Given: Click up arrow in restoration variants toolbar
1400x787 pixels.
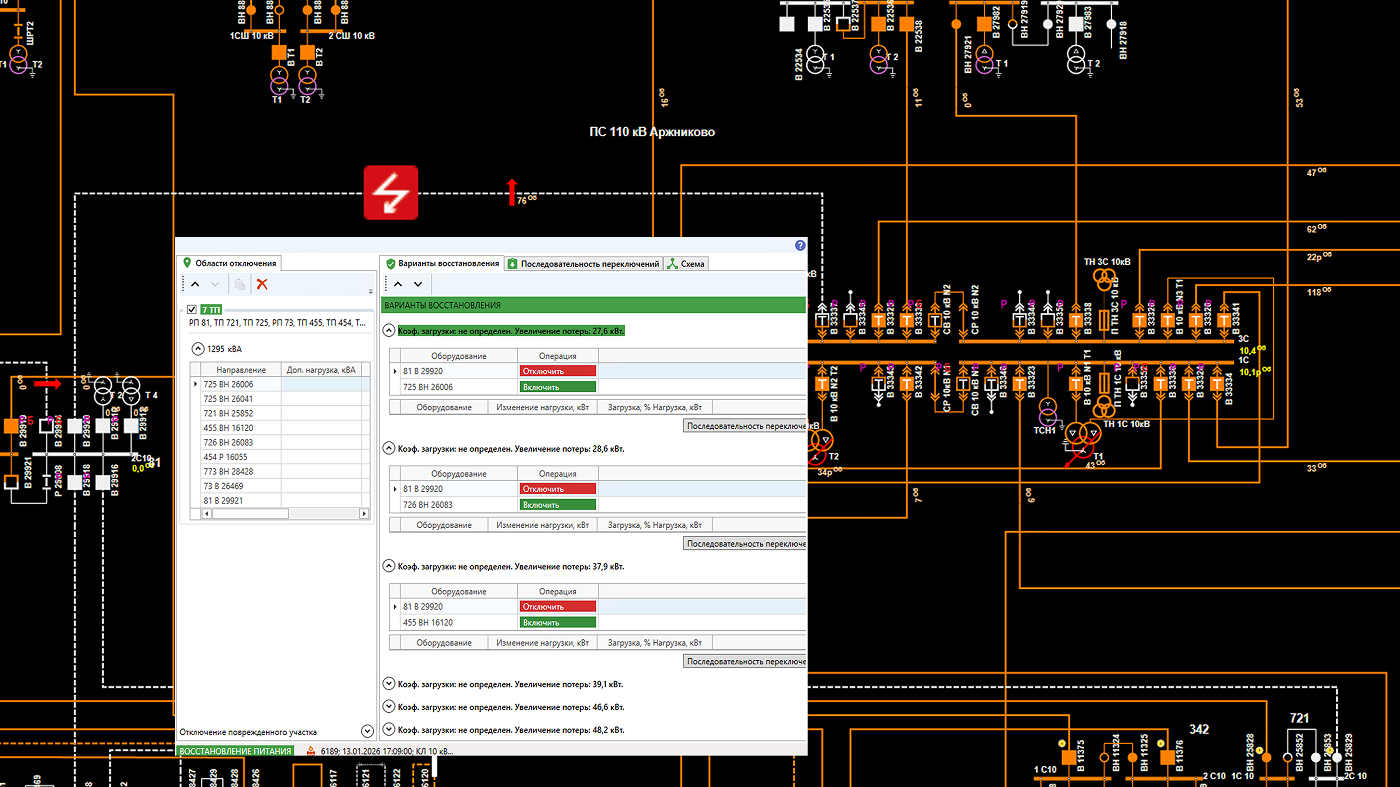Looking at the screenshot, I should (x=398, y=285).
